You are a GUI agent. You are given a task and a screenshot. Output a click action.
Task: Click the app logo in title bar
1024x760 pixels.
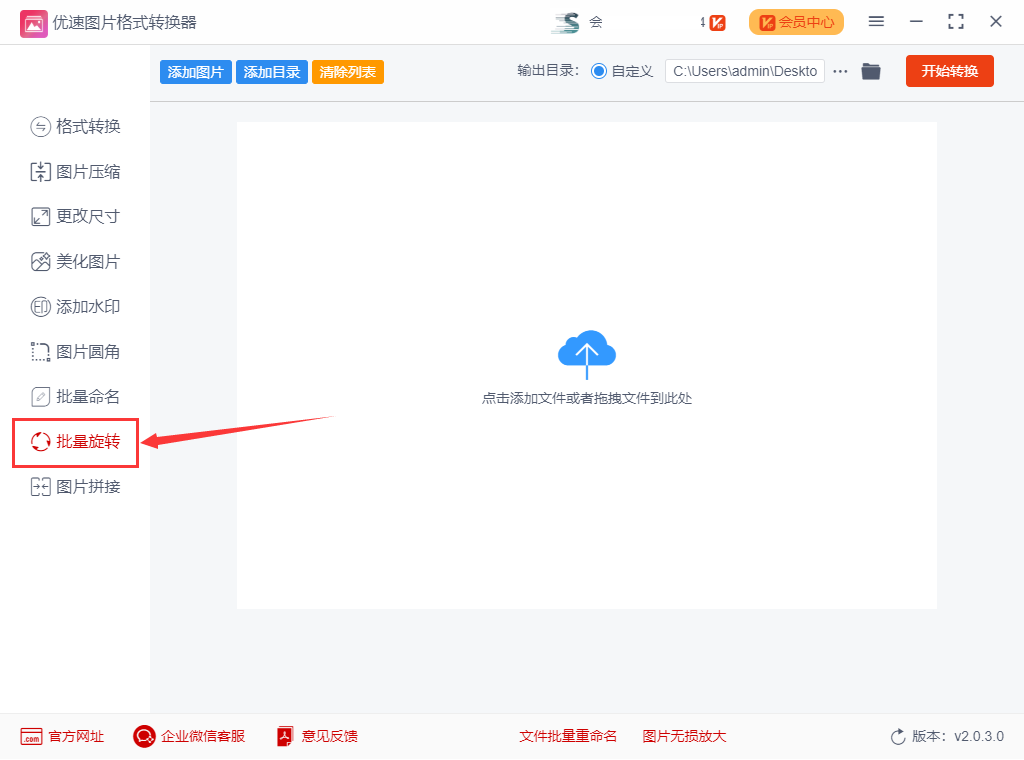coord(33,22)
